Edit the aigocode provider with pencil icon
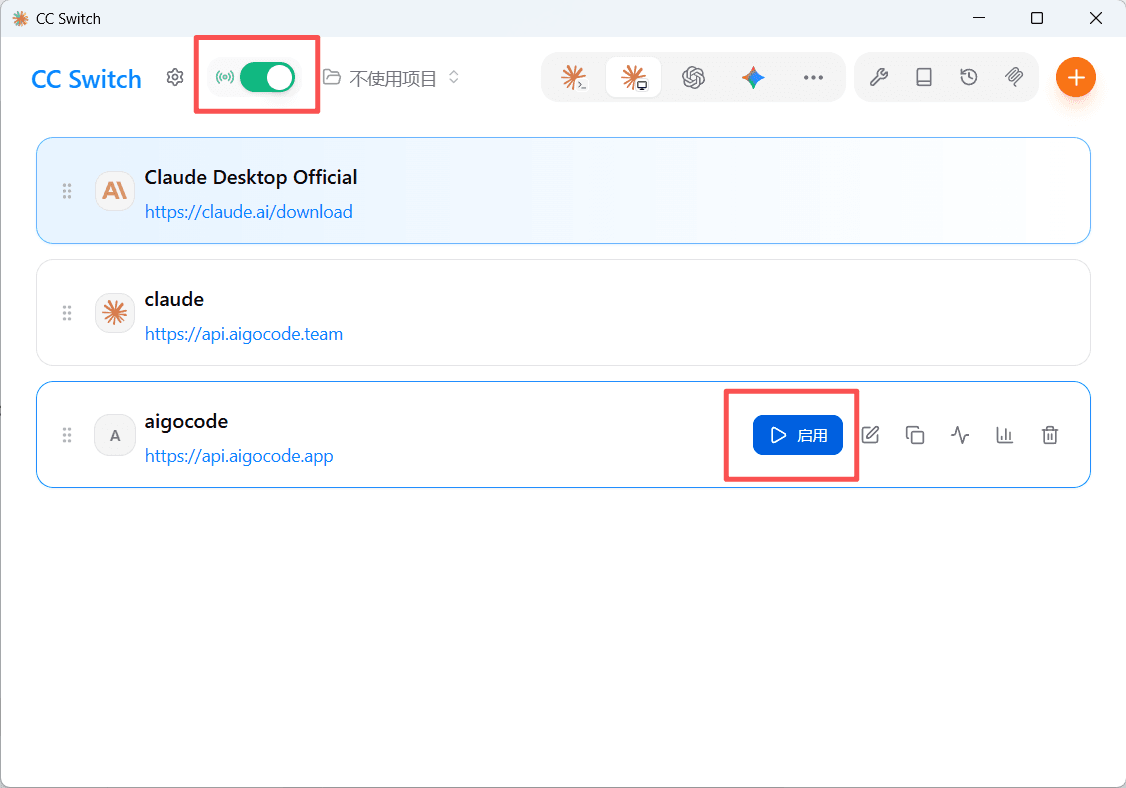 click(x=870, y=435)
